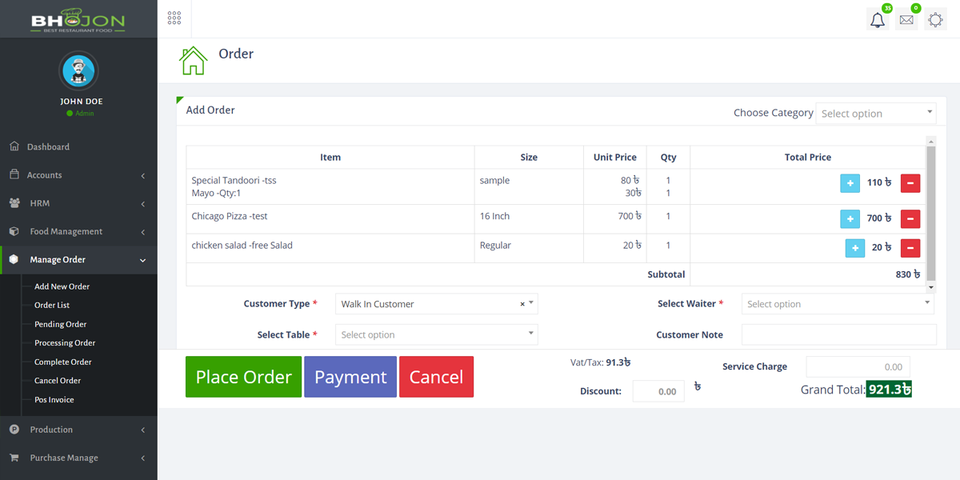960x480 pixels.
Task: Open the Select Table dropdown
Action: 436,335
